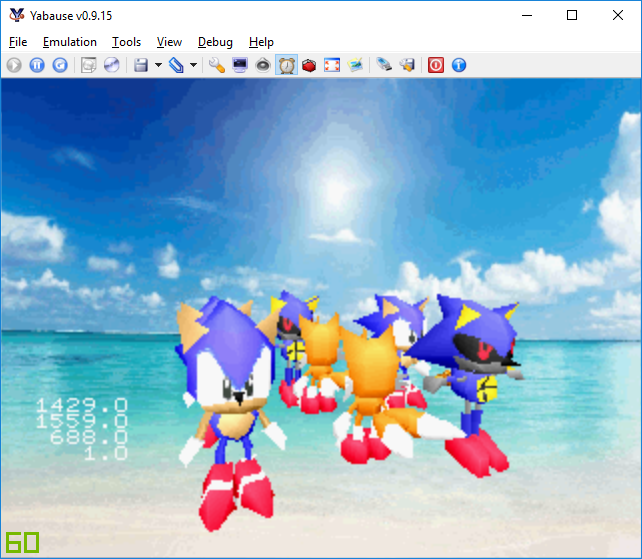Click the floppy disk save state icon

tap(141, 65)
